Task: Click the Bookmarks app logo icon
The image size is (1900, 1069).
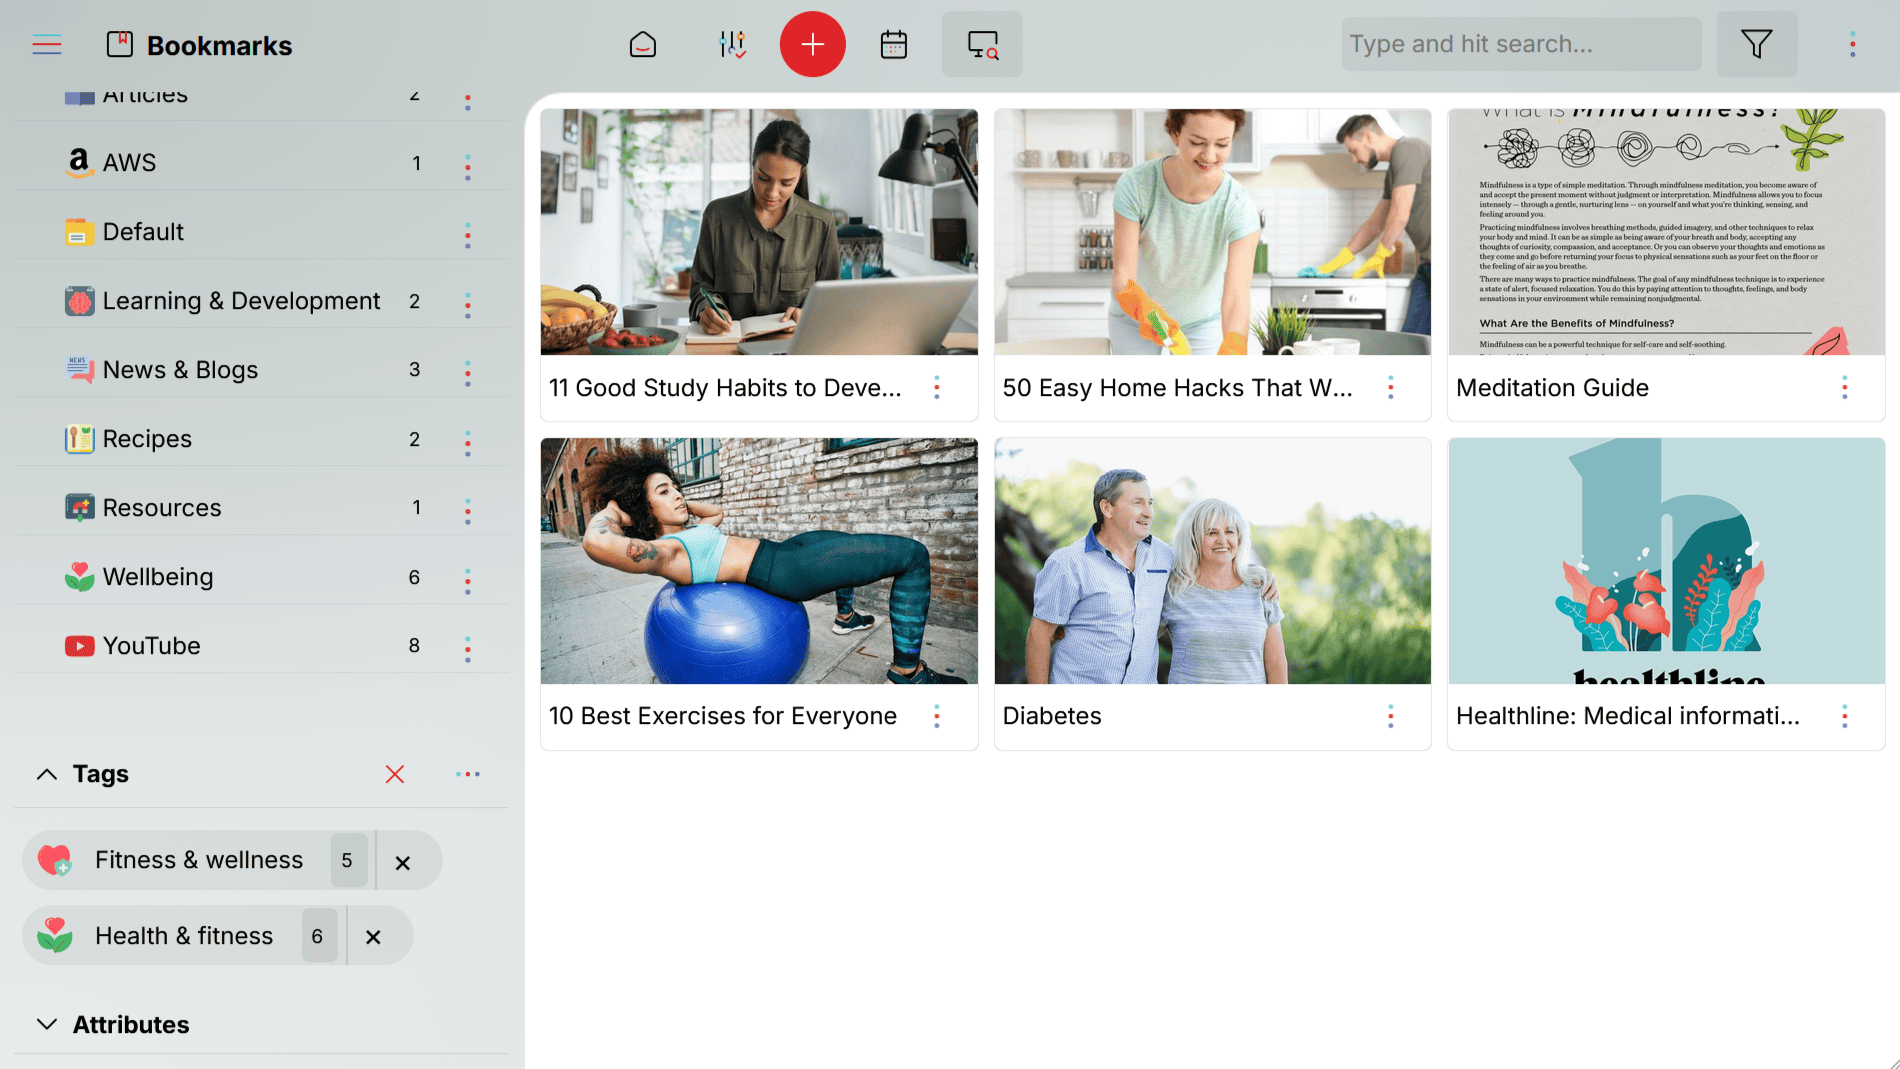Action: 118,44
